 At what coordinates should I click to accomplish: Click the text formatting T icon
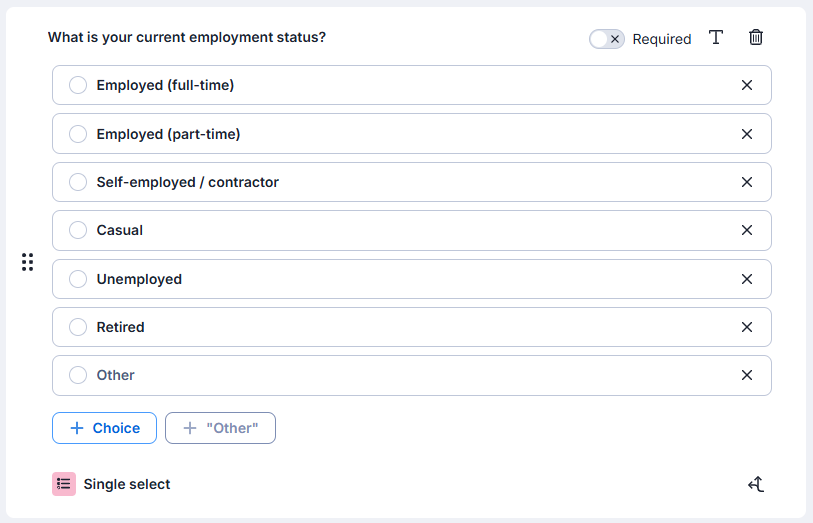[716, 38]
